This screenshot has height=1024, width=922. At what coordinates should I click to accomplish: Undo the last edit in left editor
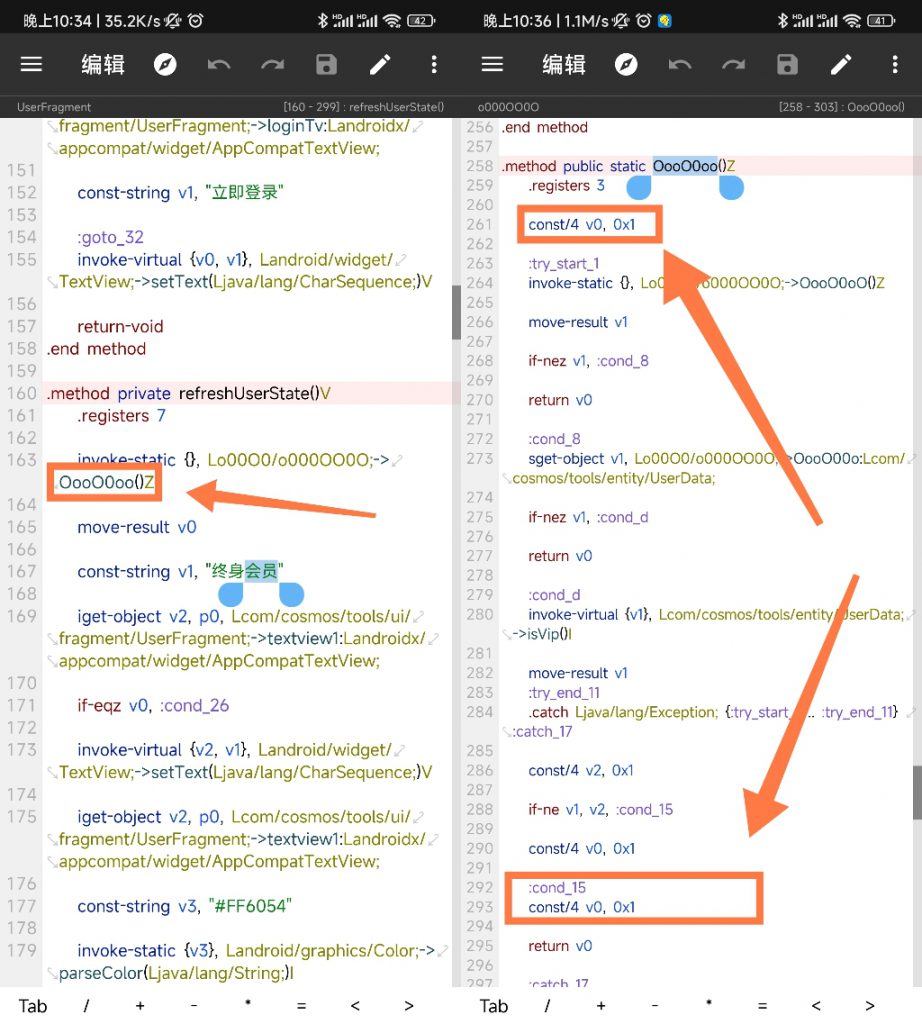219,65
